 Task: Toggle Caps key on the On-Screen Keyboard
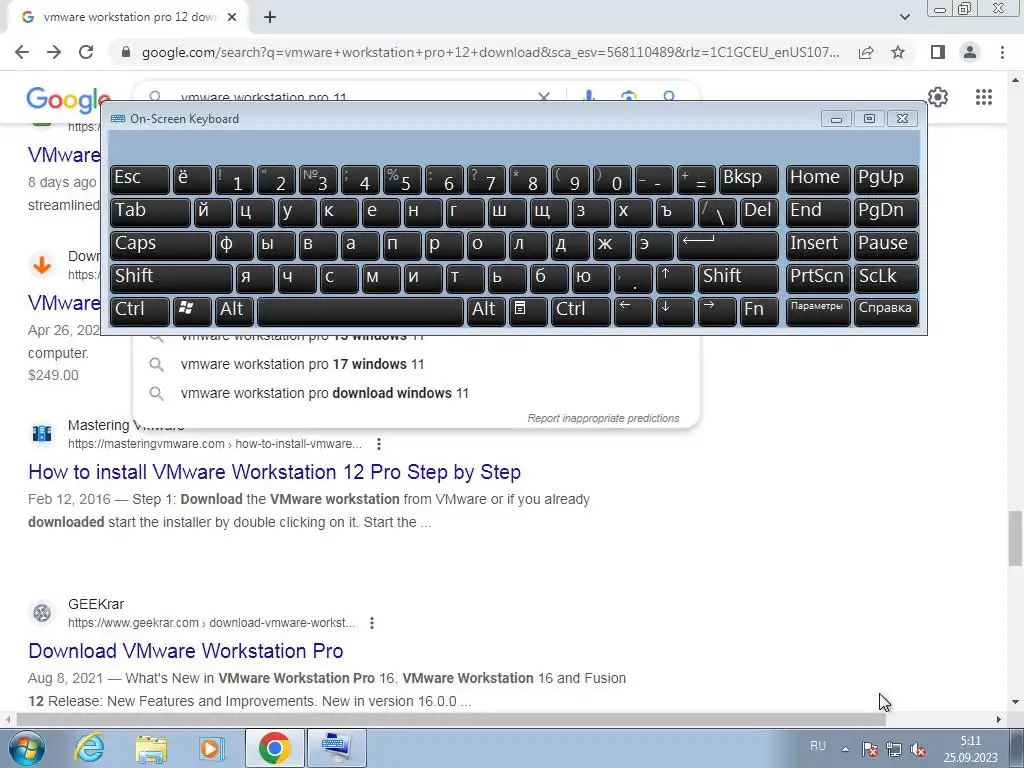coord(161,244)
